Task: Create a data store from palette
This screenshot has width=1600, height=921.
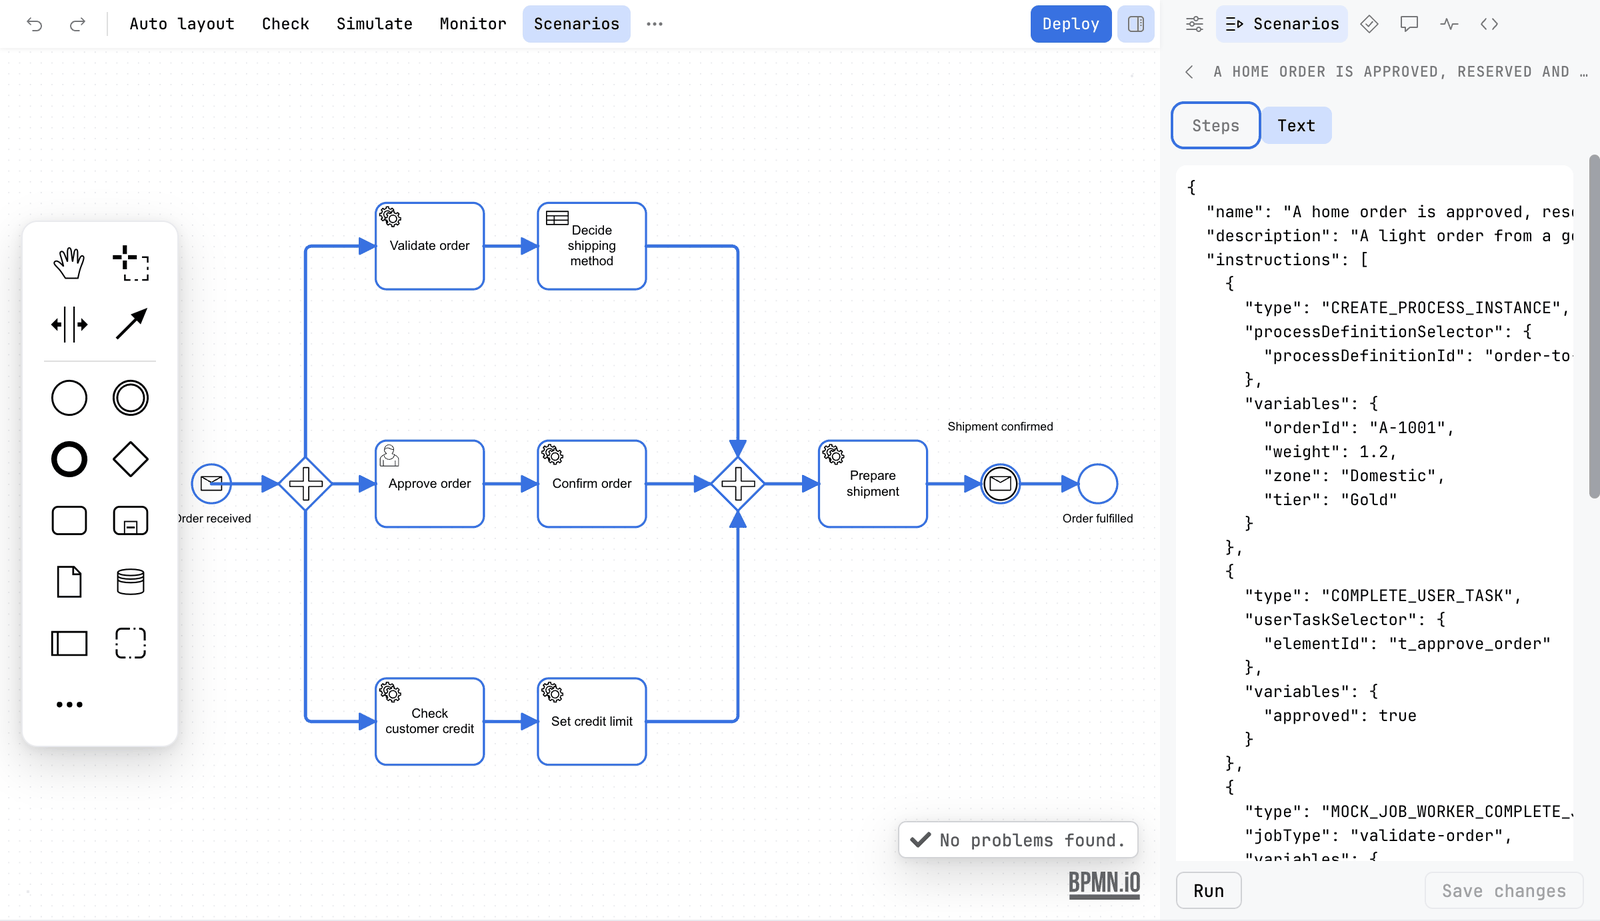Action: pyautogui.click(x=131, y=581)
